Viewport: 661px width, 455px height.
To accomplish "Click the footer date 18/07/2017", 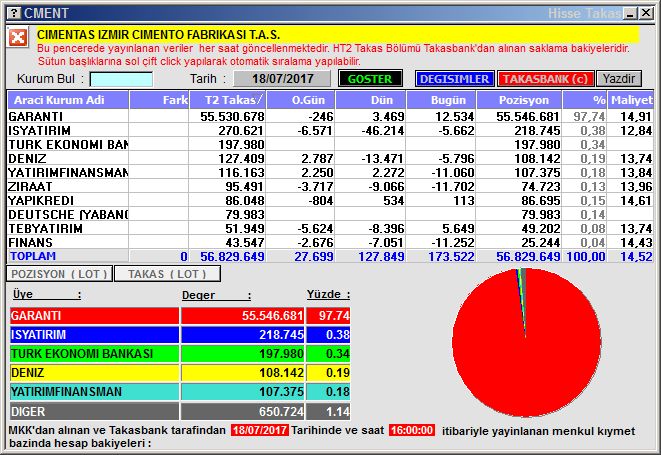I will pyautogui.click(x=260, y=430).
